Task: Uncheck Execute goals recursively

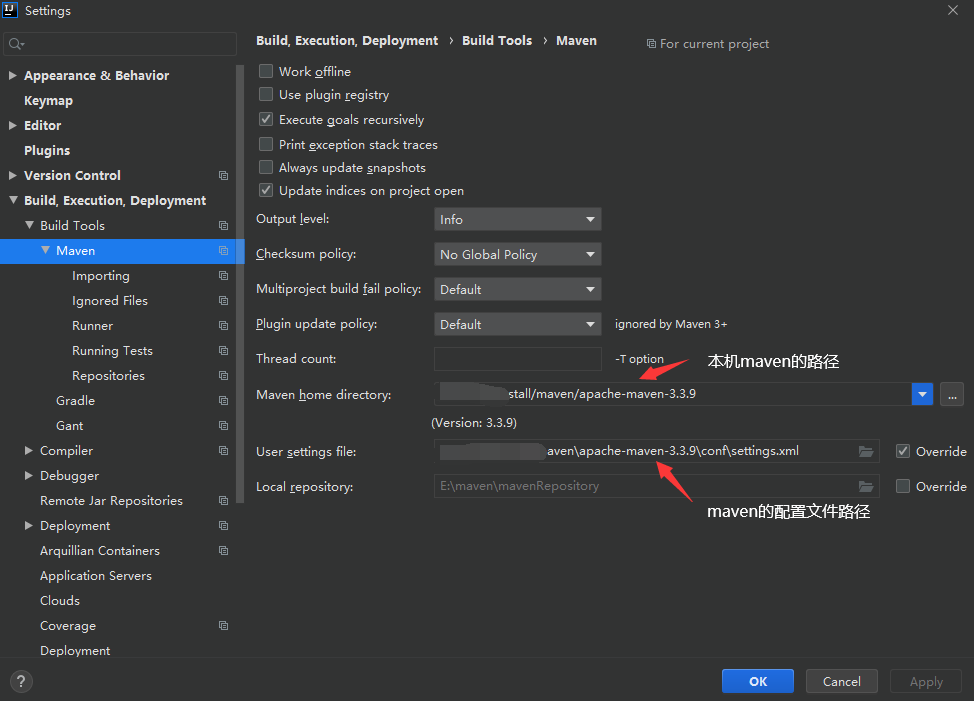Action: point(266,119)
